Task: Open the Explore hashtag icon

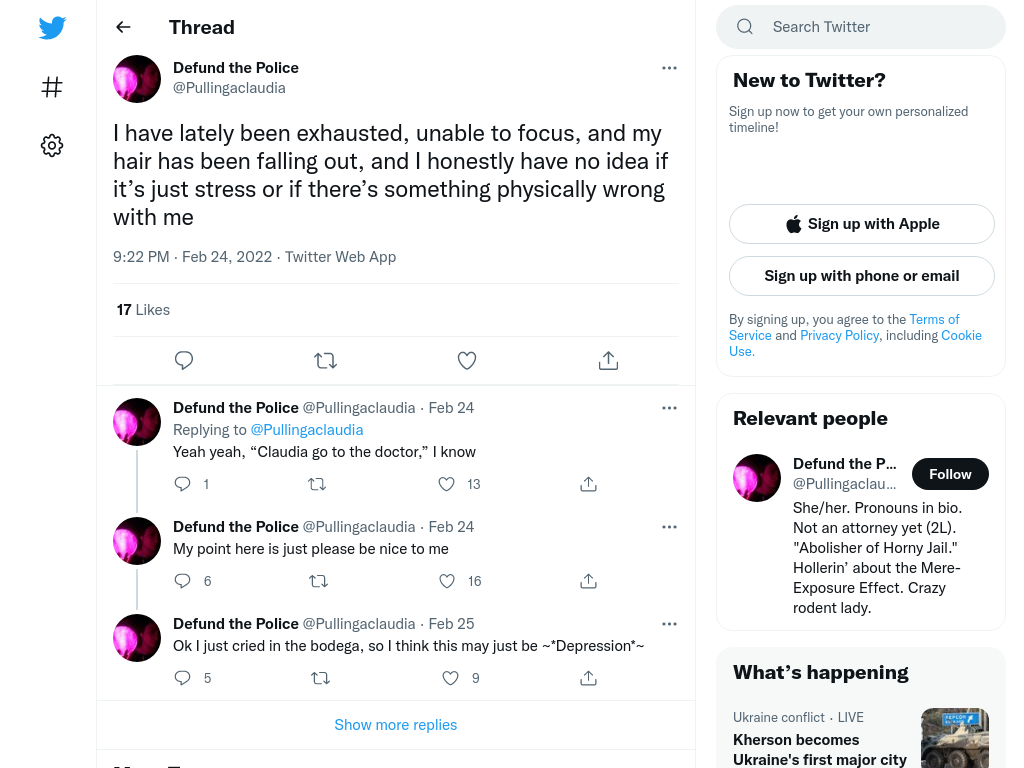Action: tap(52, 87)
